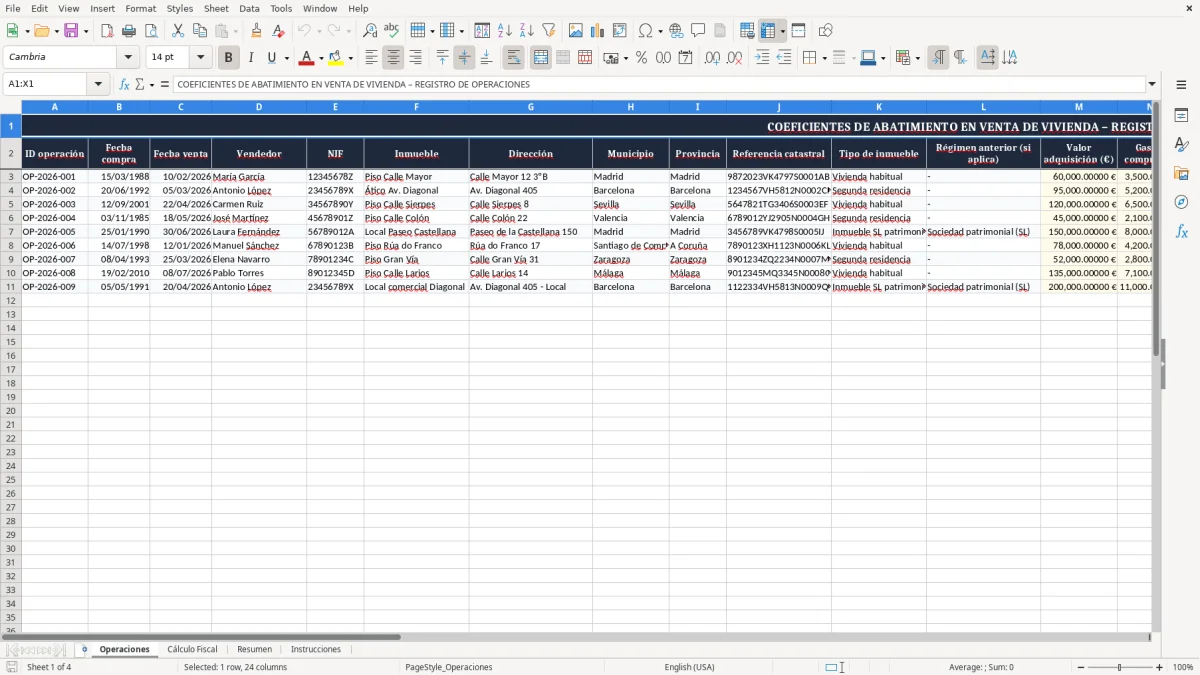
Task: Expand the formula bar
Action: pos(1152,84)
